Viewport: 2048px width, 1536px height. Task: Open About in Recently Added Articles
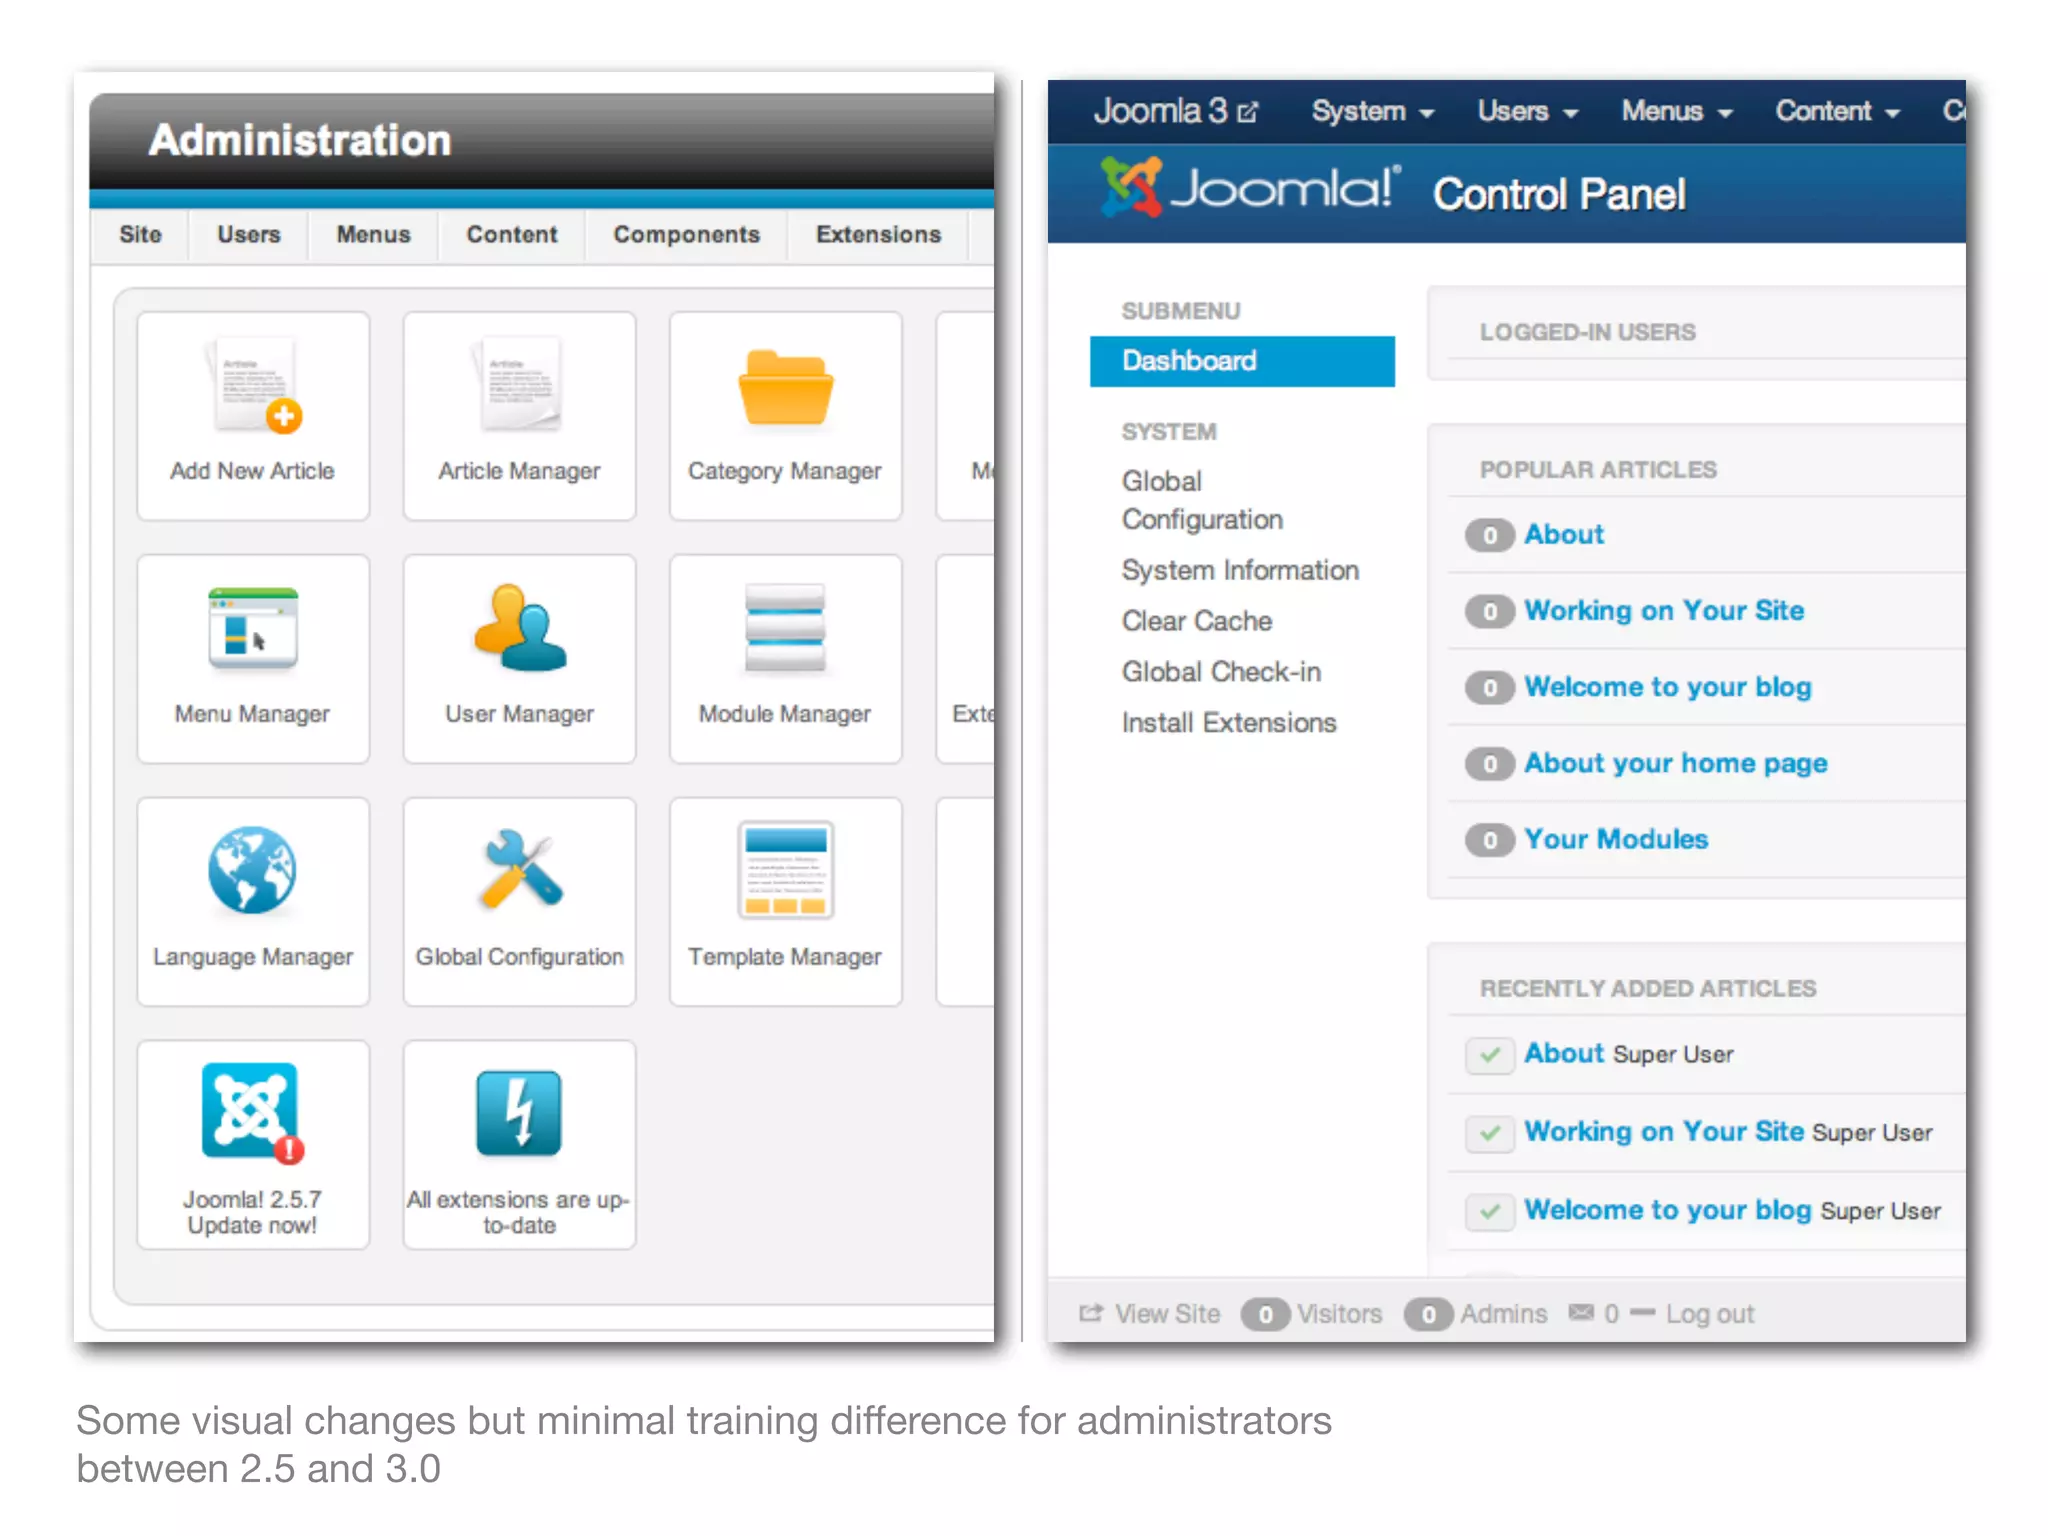coord(1564,1053)
